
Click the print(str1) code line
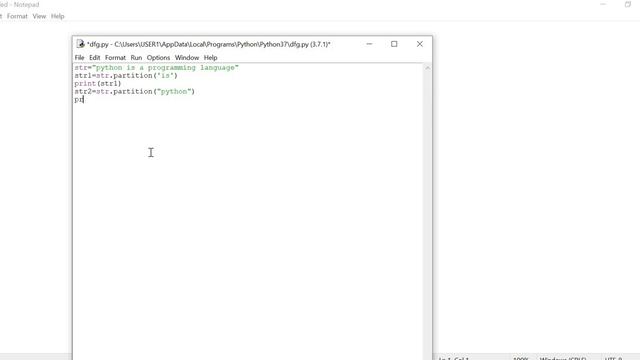pyautogui.click(x=98, y=83)
